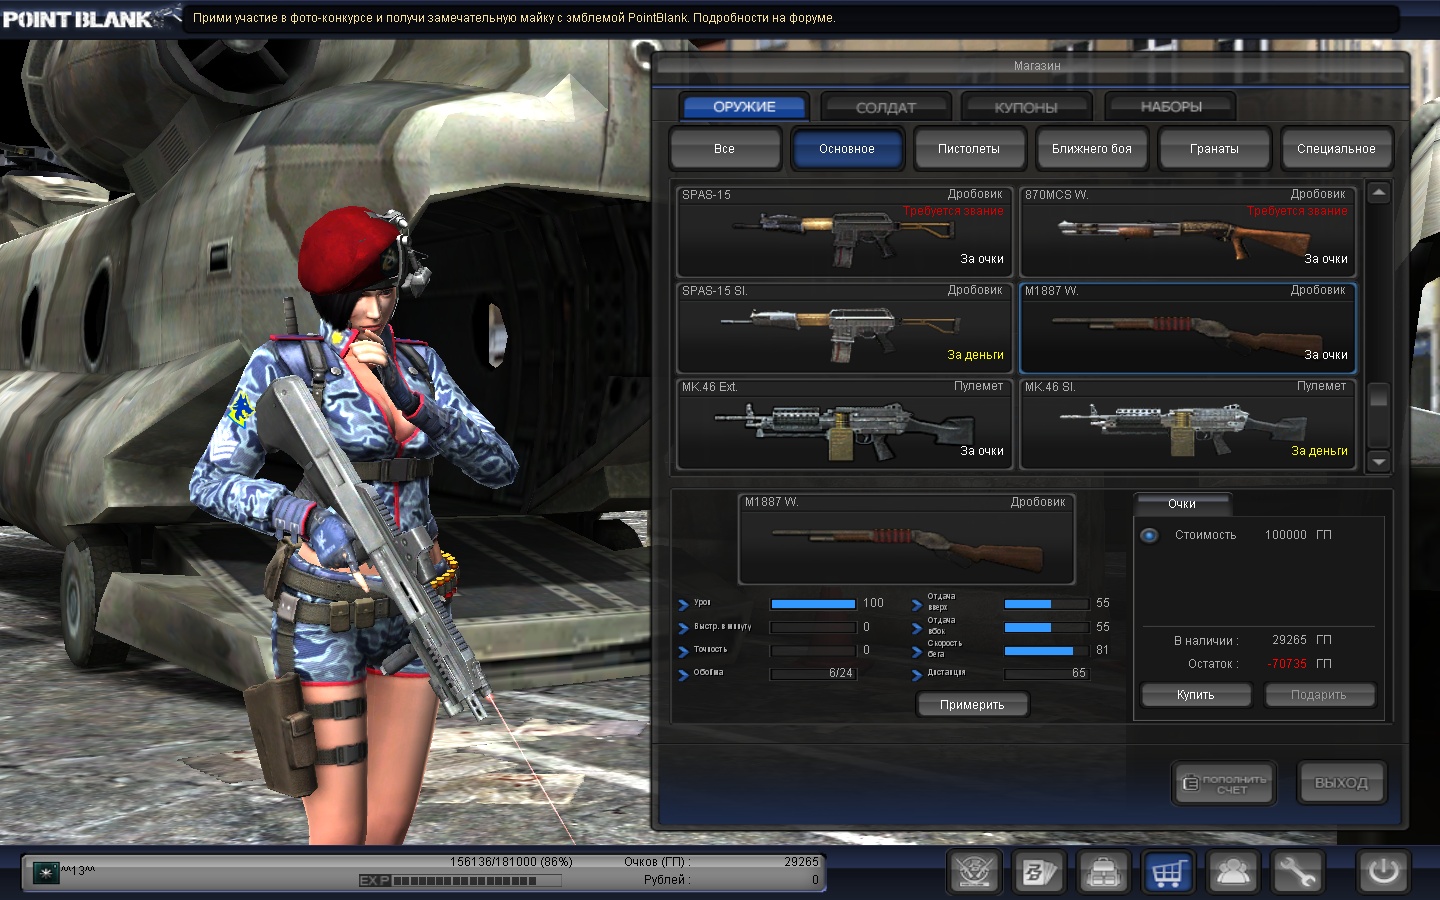Click the blue arrow beside Точность stat
Image resolution: width=1440 pixels, height=900 pixels.
coord(683,651)
